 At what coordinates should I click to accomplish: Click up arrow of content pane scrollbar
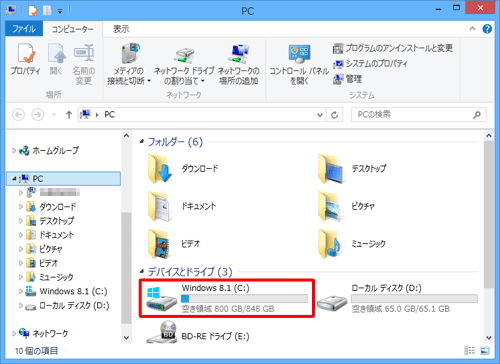click(x=489, y=136)
